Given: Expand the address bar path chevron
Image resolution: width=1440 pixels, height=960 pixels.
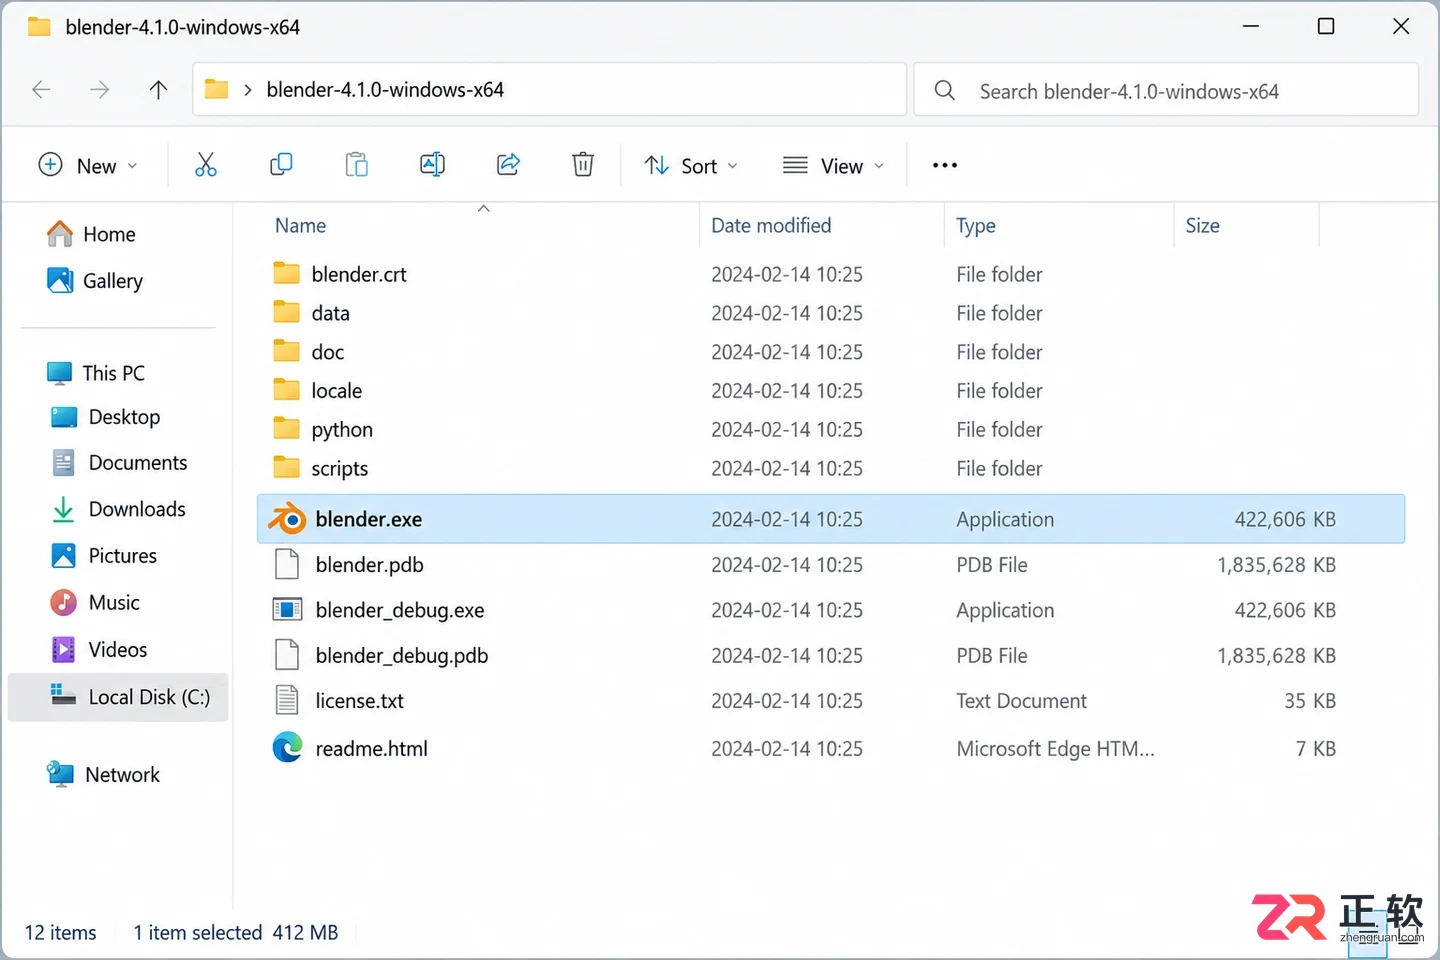Looking at the screenshot, I should click(248, 90).
